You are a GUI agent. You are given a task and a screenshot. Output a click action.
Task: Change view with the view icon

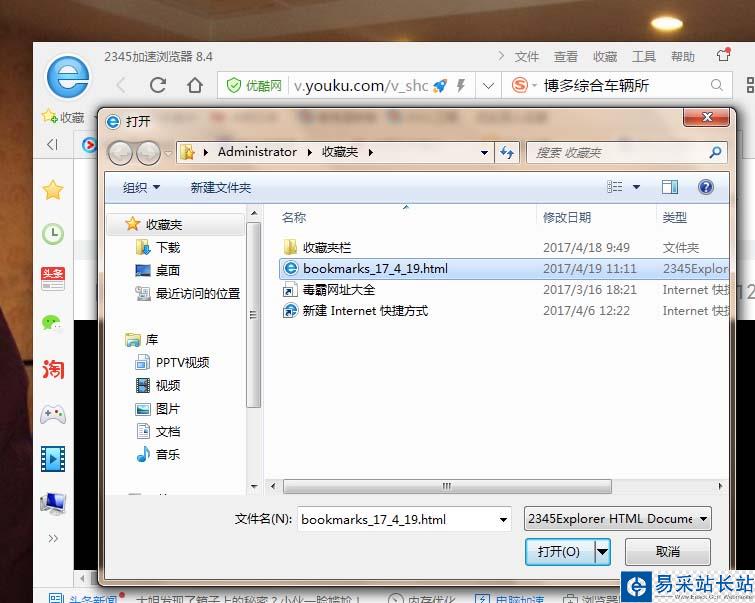coord(614,187)
